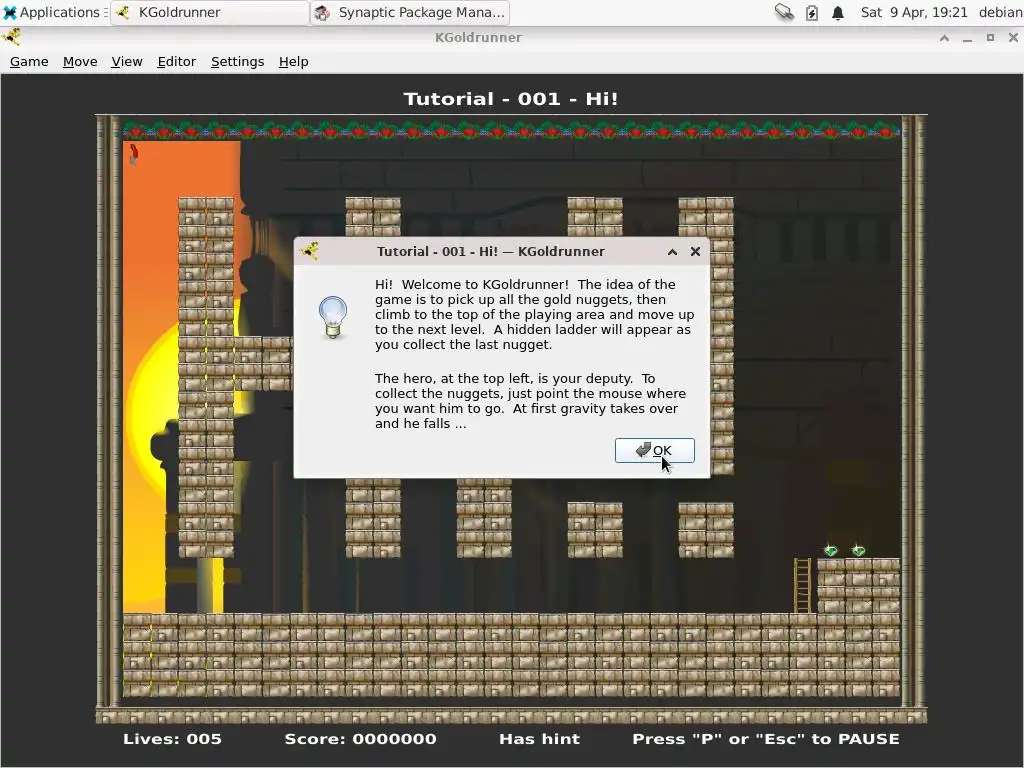Open the debian user menu
The height and width of the screenshot is (768, 1024).
coord(1000,12)
